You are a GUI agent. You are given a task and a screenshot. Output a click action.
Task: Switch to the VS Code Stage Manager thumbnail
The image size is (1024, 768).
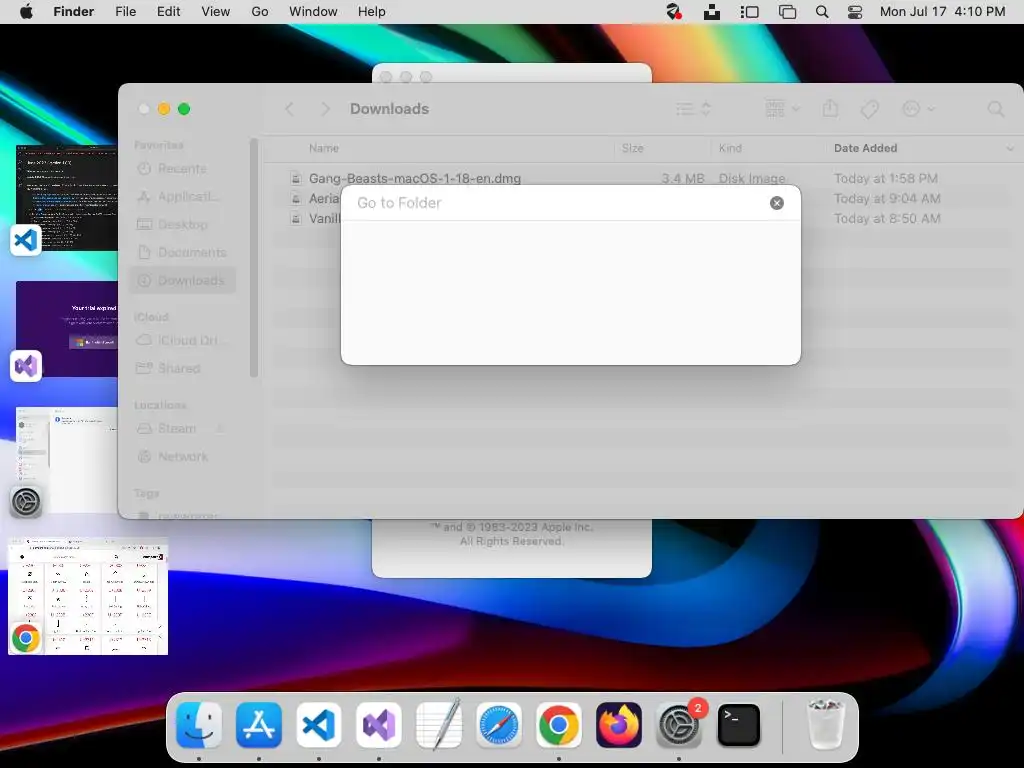tap(67, 197)
